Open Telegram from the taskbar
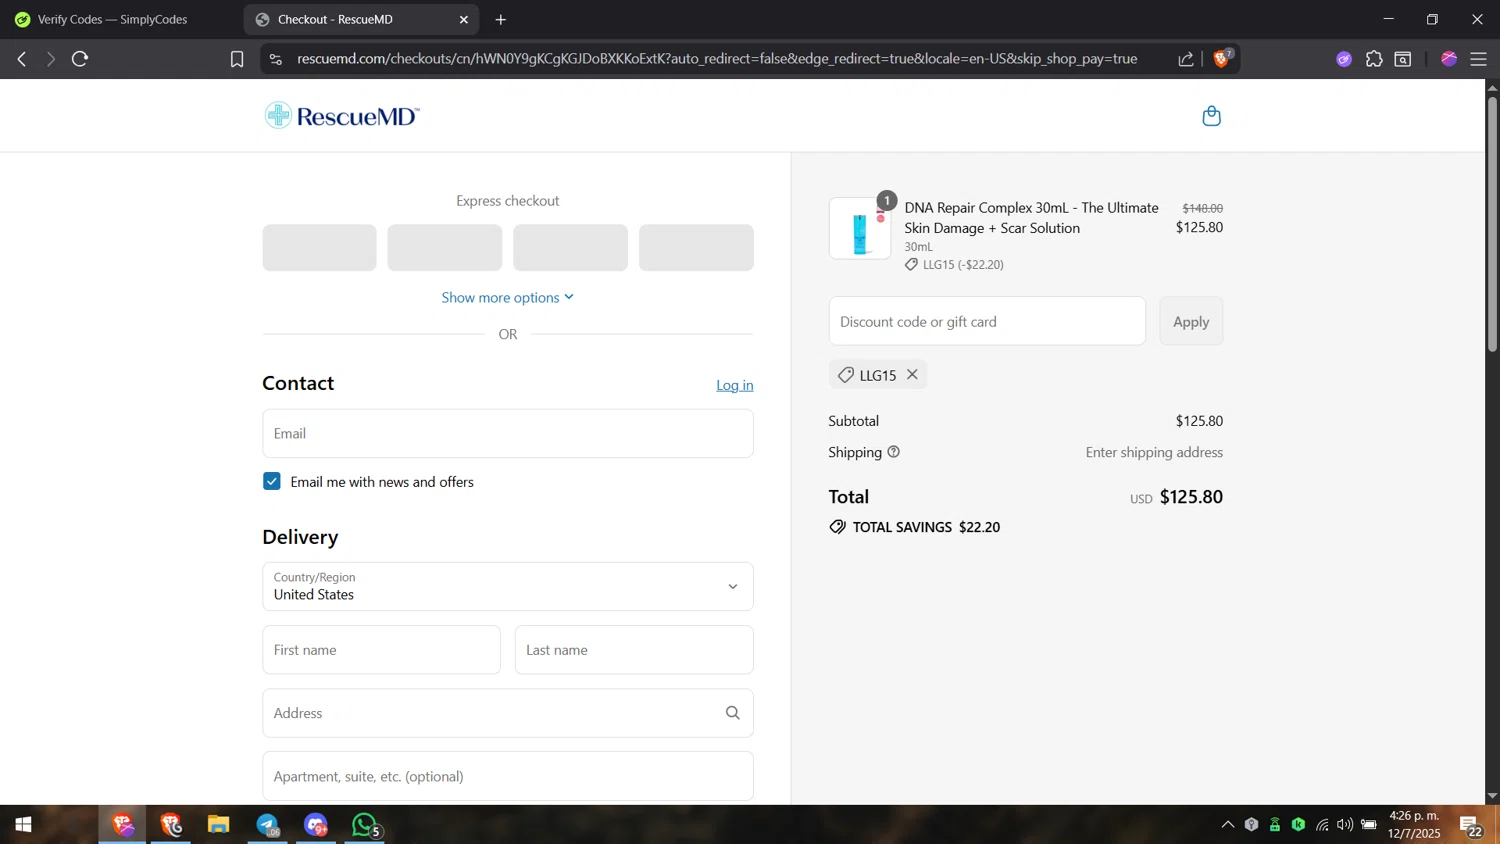This screenshot has width=1500, height=844. pos(267,825)
